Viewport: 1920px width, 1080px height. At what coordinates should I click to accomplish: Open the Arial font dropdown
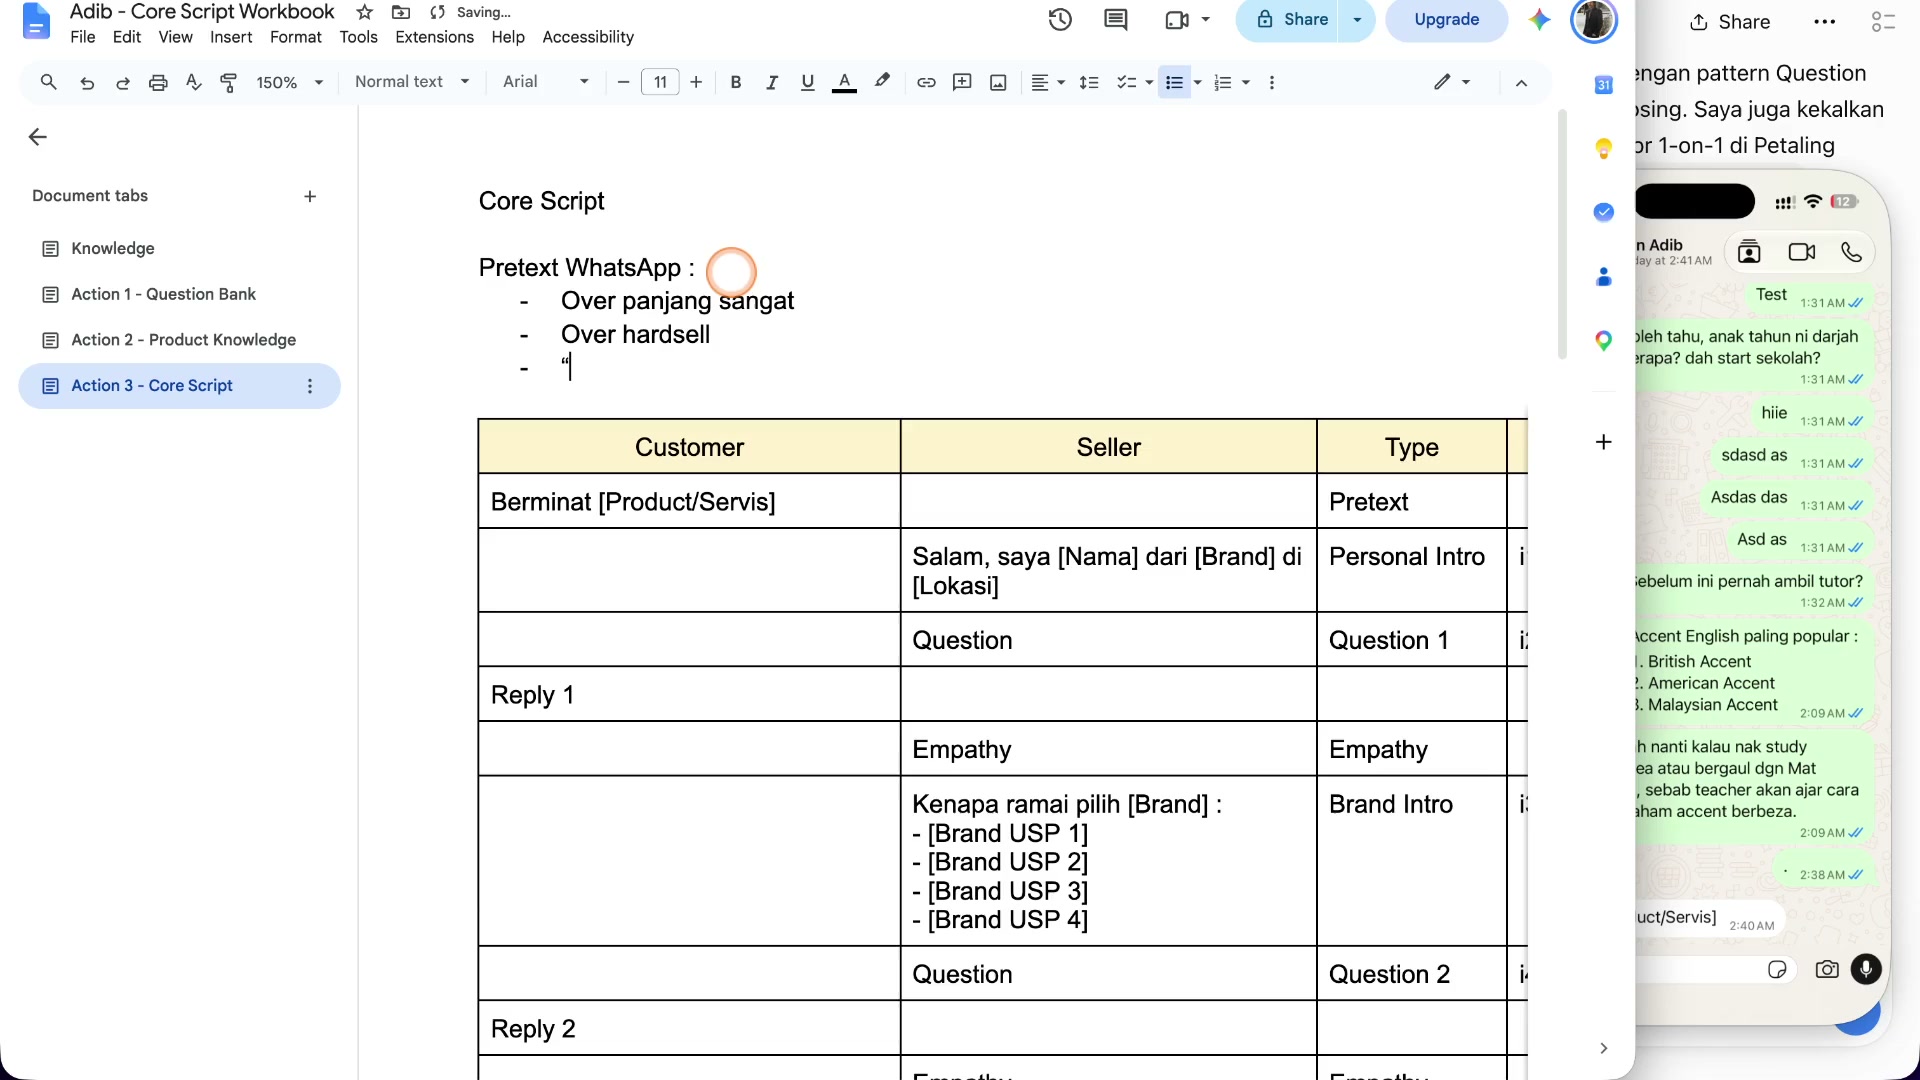pyautogui.click(x=546, y=82)
